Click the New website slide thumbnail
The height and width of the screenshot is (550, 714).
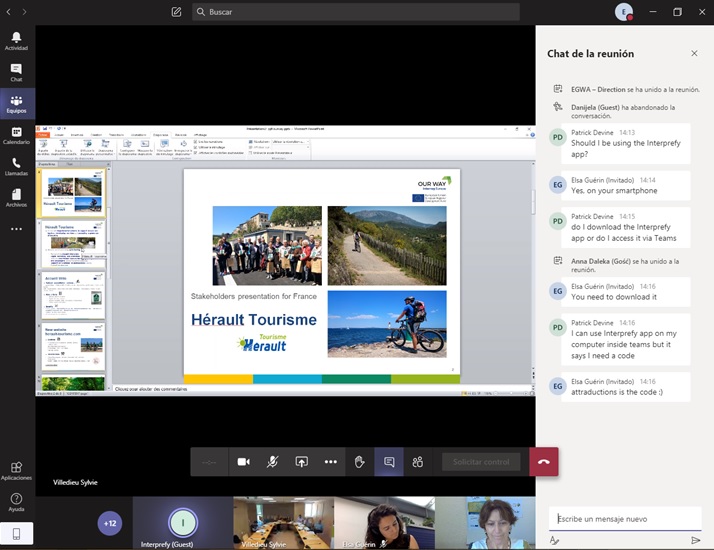(73, 347)
